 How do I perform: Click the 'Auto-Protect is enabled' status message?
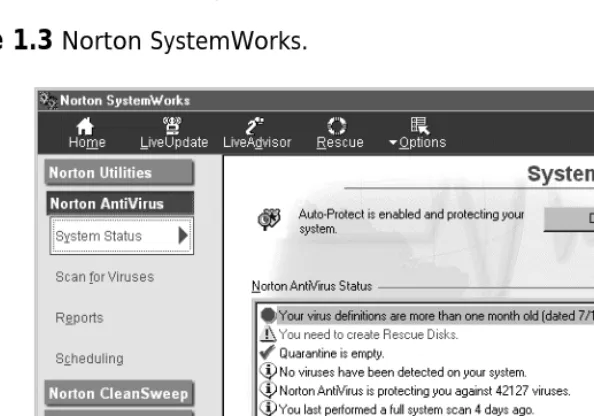pyautogui.click(x=411, y=221)
